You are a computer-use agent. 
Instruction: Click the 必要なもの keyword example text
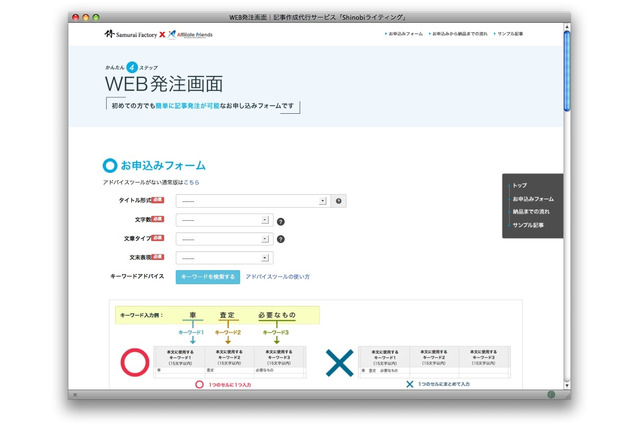[277, 315]
